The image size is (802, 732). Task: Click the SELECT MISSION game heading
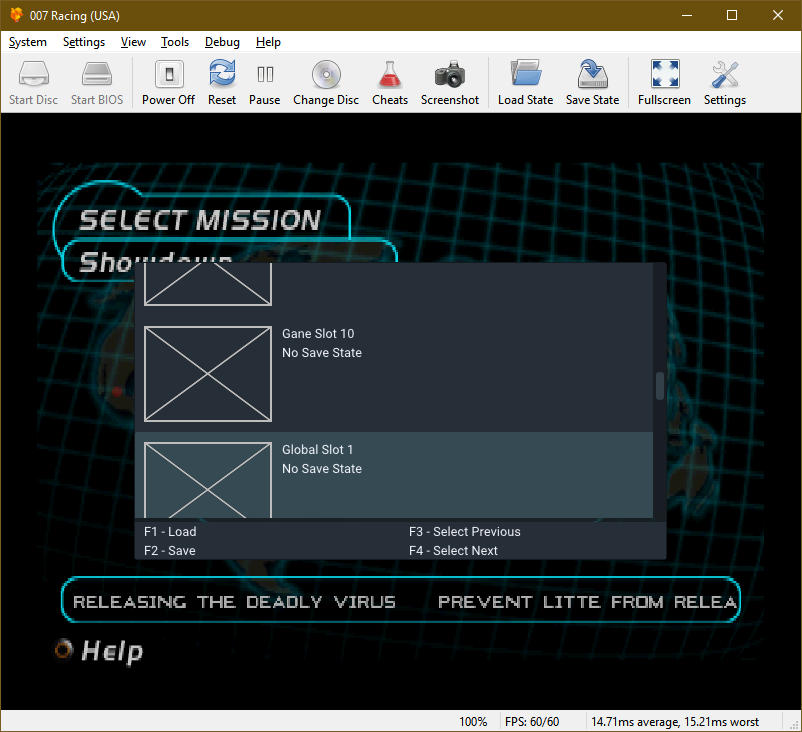point(200,220)
